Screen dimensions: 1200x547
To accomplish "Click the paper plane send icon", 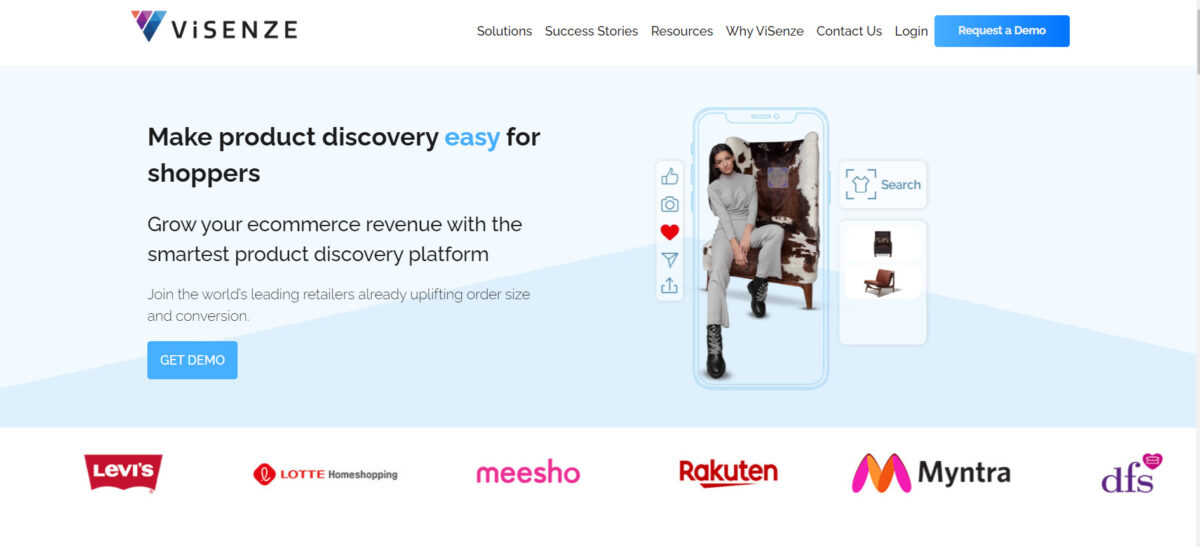I will coord(669,260).
